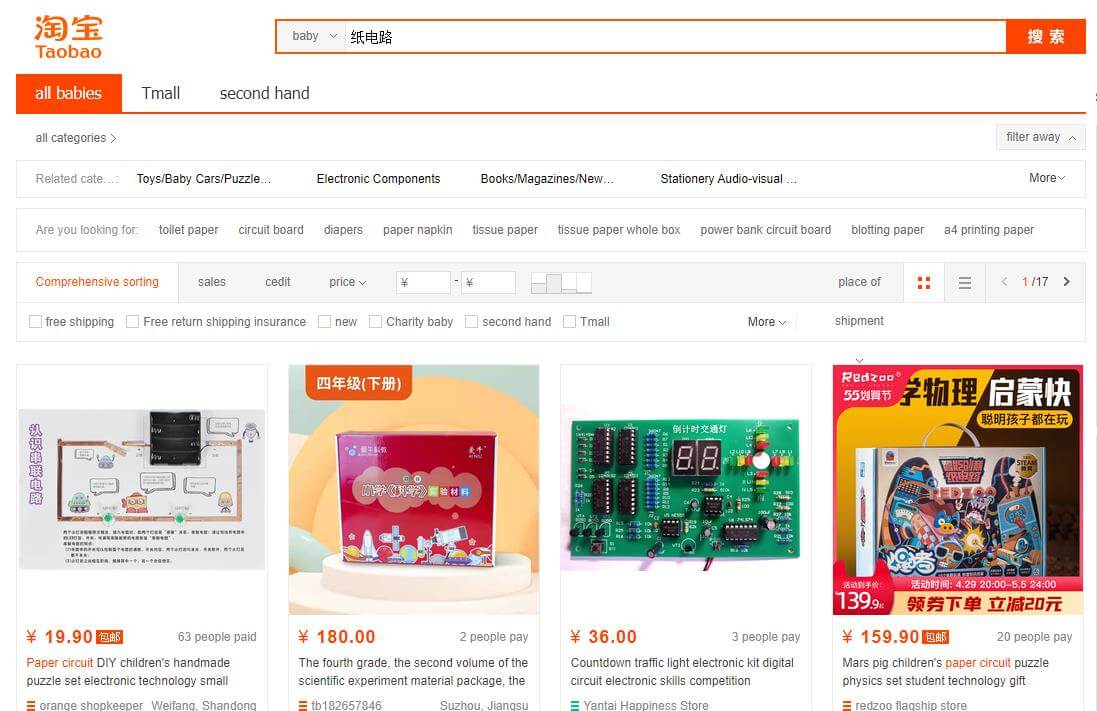The height and width of the screenshot is (711, 1097).
Task: Tick the second hand filter checkbox
Action: pyautogui.click(x=472, y=321)
